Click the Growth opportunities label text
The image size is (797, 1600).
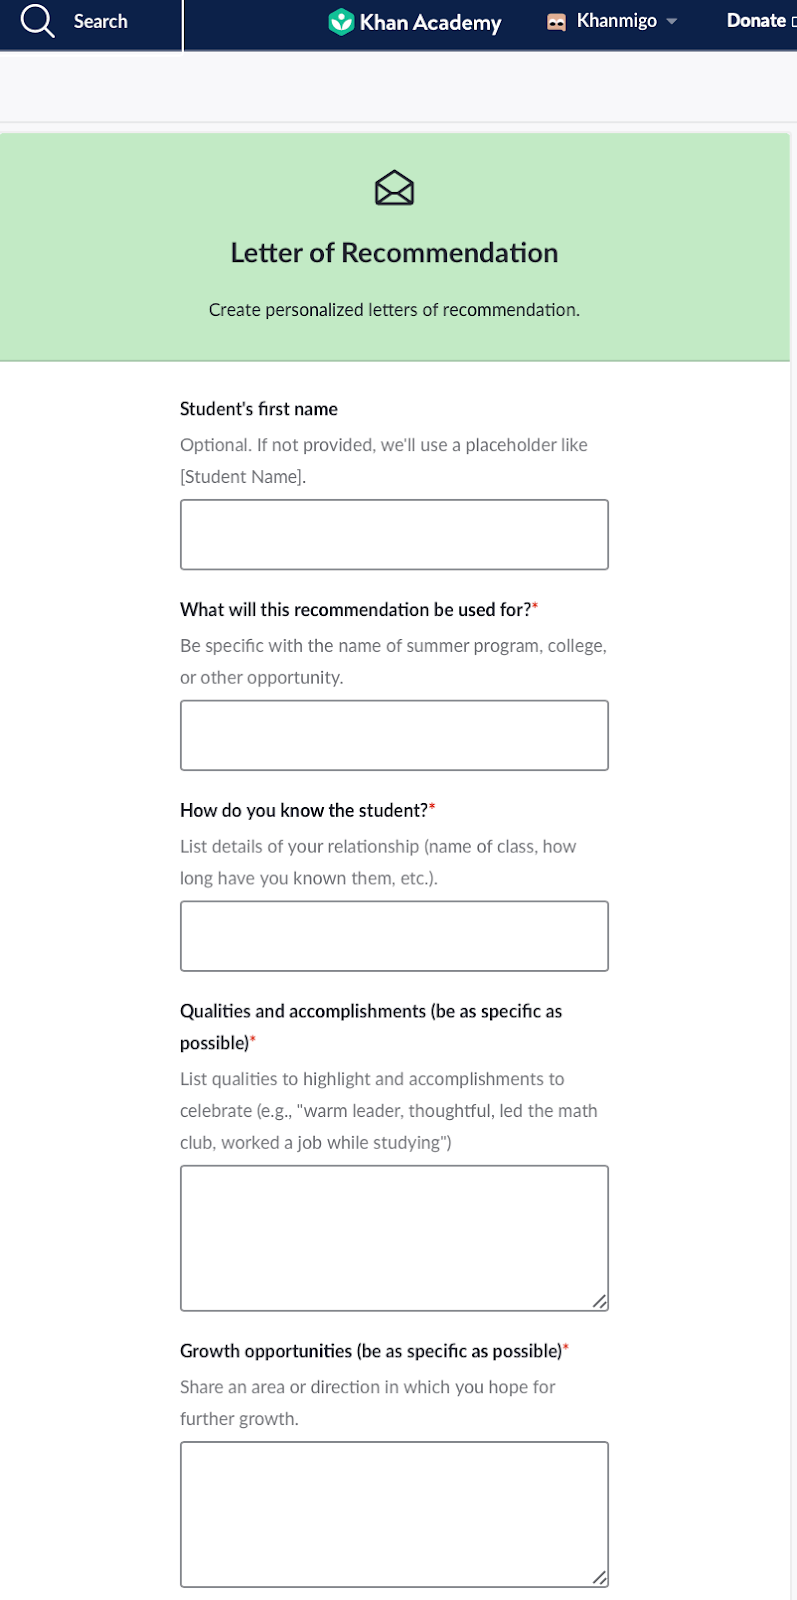[371, 1351]
